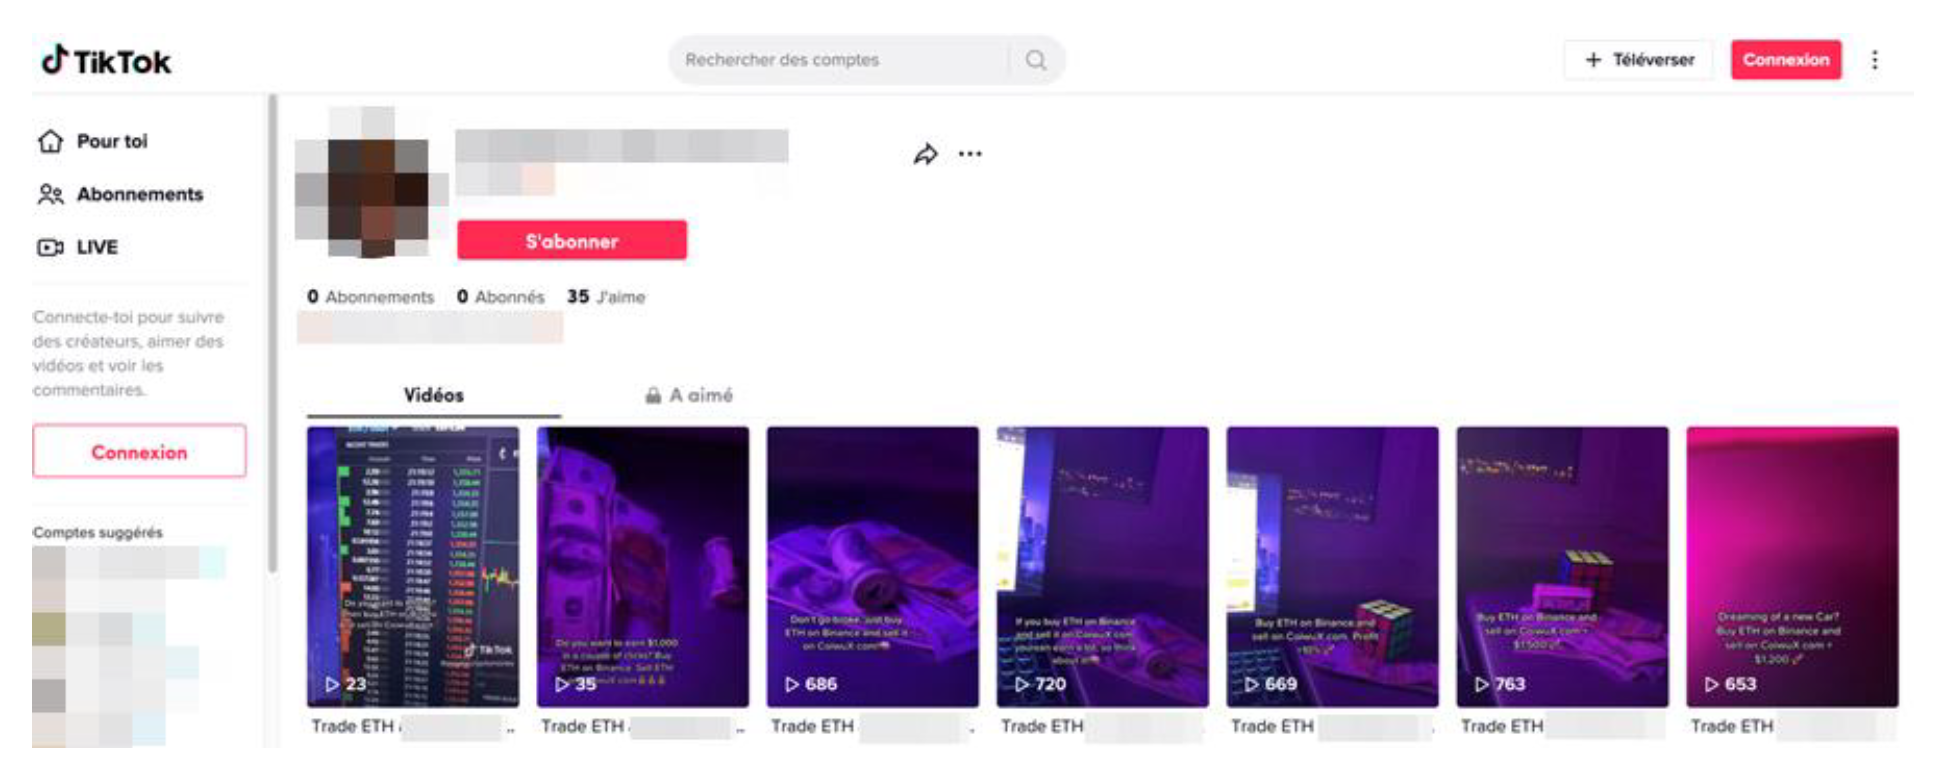Viewport: 1940px width, 766px height.
Task: Play the video with 763 views
Action: 1562,567
